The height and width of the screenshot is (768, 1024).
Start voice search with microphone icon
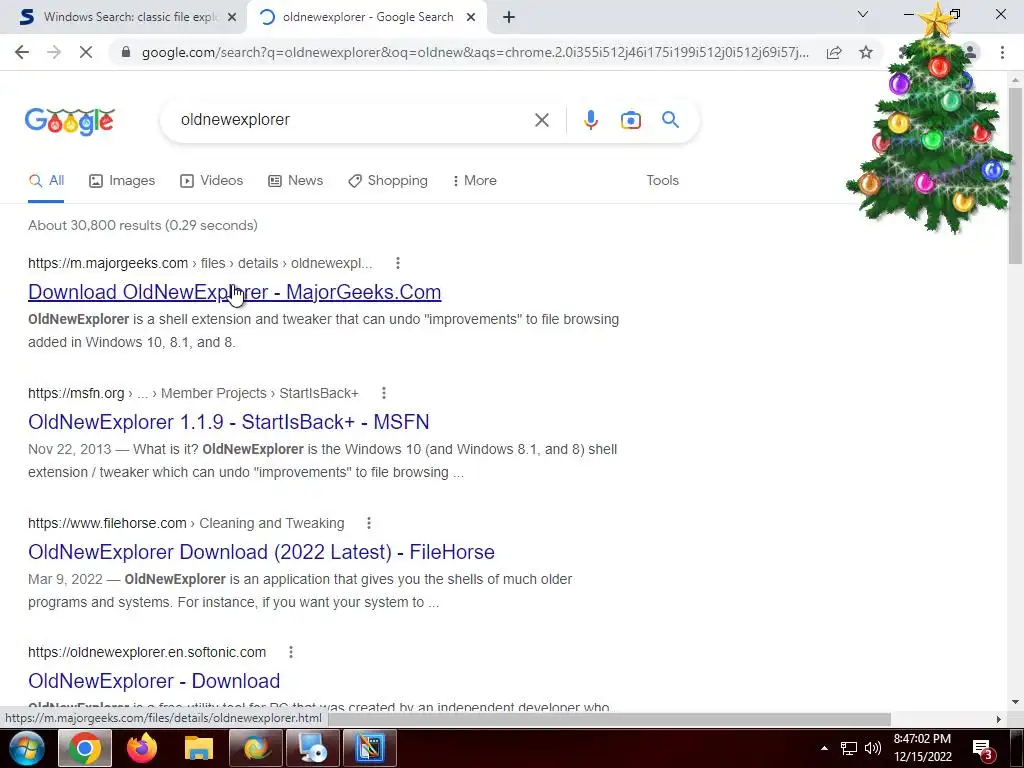click(x=590, y=120)
